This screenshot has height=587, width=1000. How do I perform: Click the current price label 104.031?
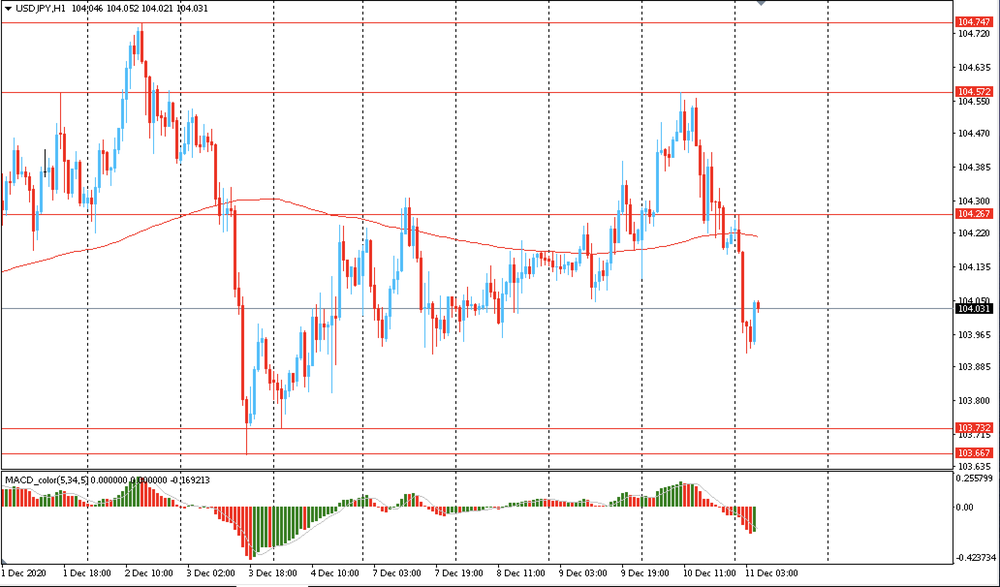[974, 309]
